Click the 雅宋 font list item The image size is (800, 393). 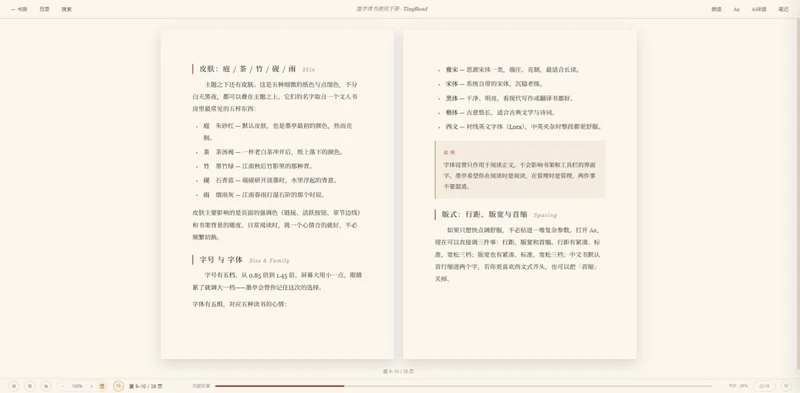click(512, 69)
